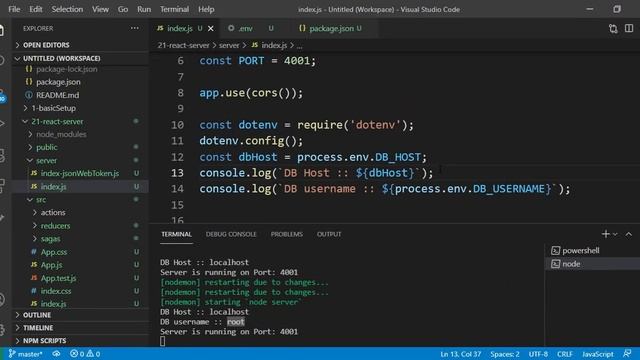Open package-lock.json in explorer

coord(67,69)
